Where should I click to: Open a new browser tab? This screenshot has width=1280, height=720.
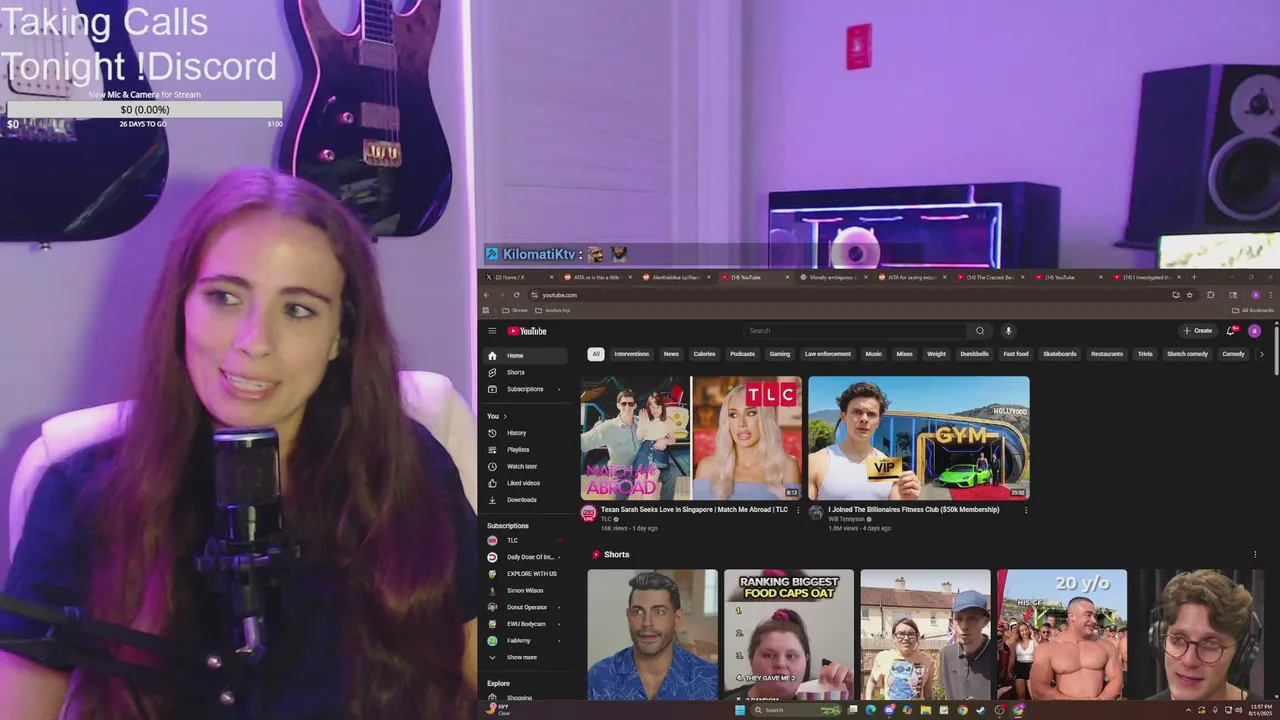[1194, 277]
